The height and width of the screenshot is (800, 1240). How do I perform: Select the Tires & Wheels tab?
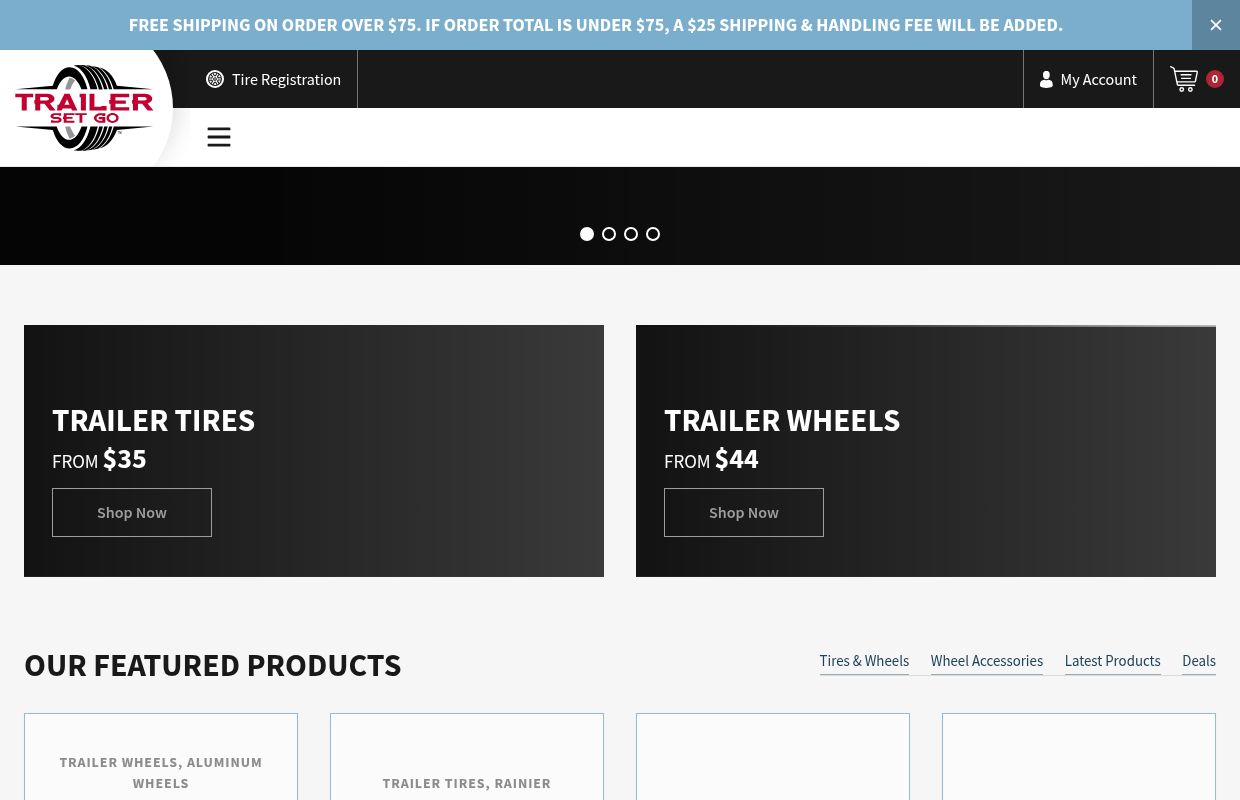click(864, 661)
